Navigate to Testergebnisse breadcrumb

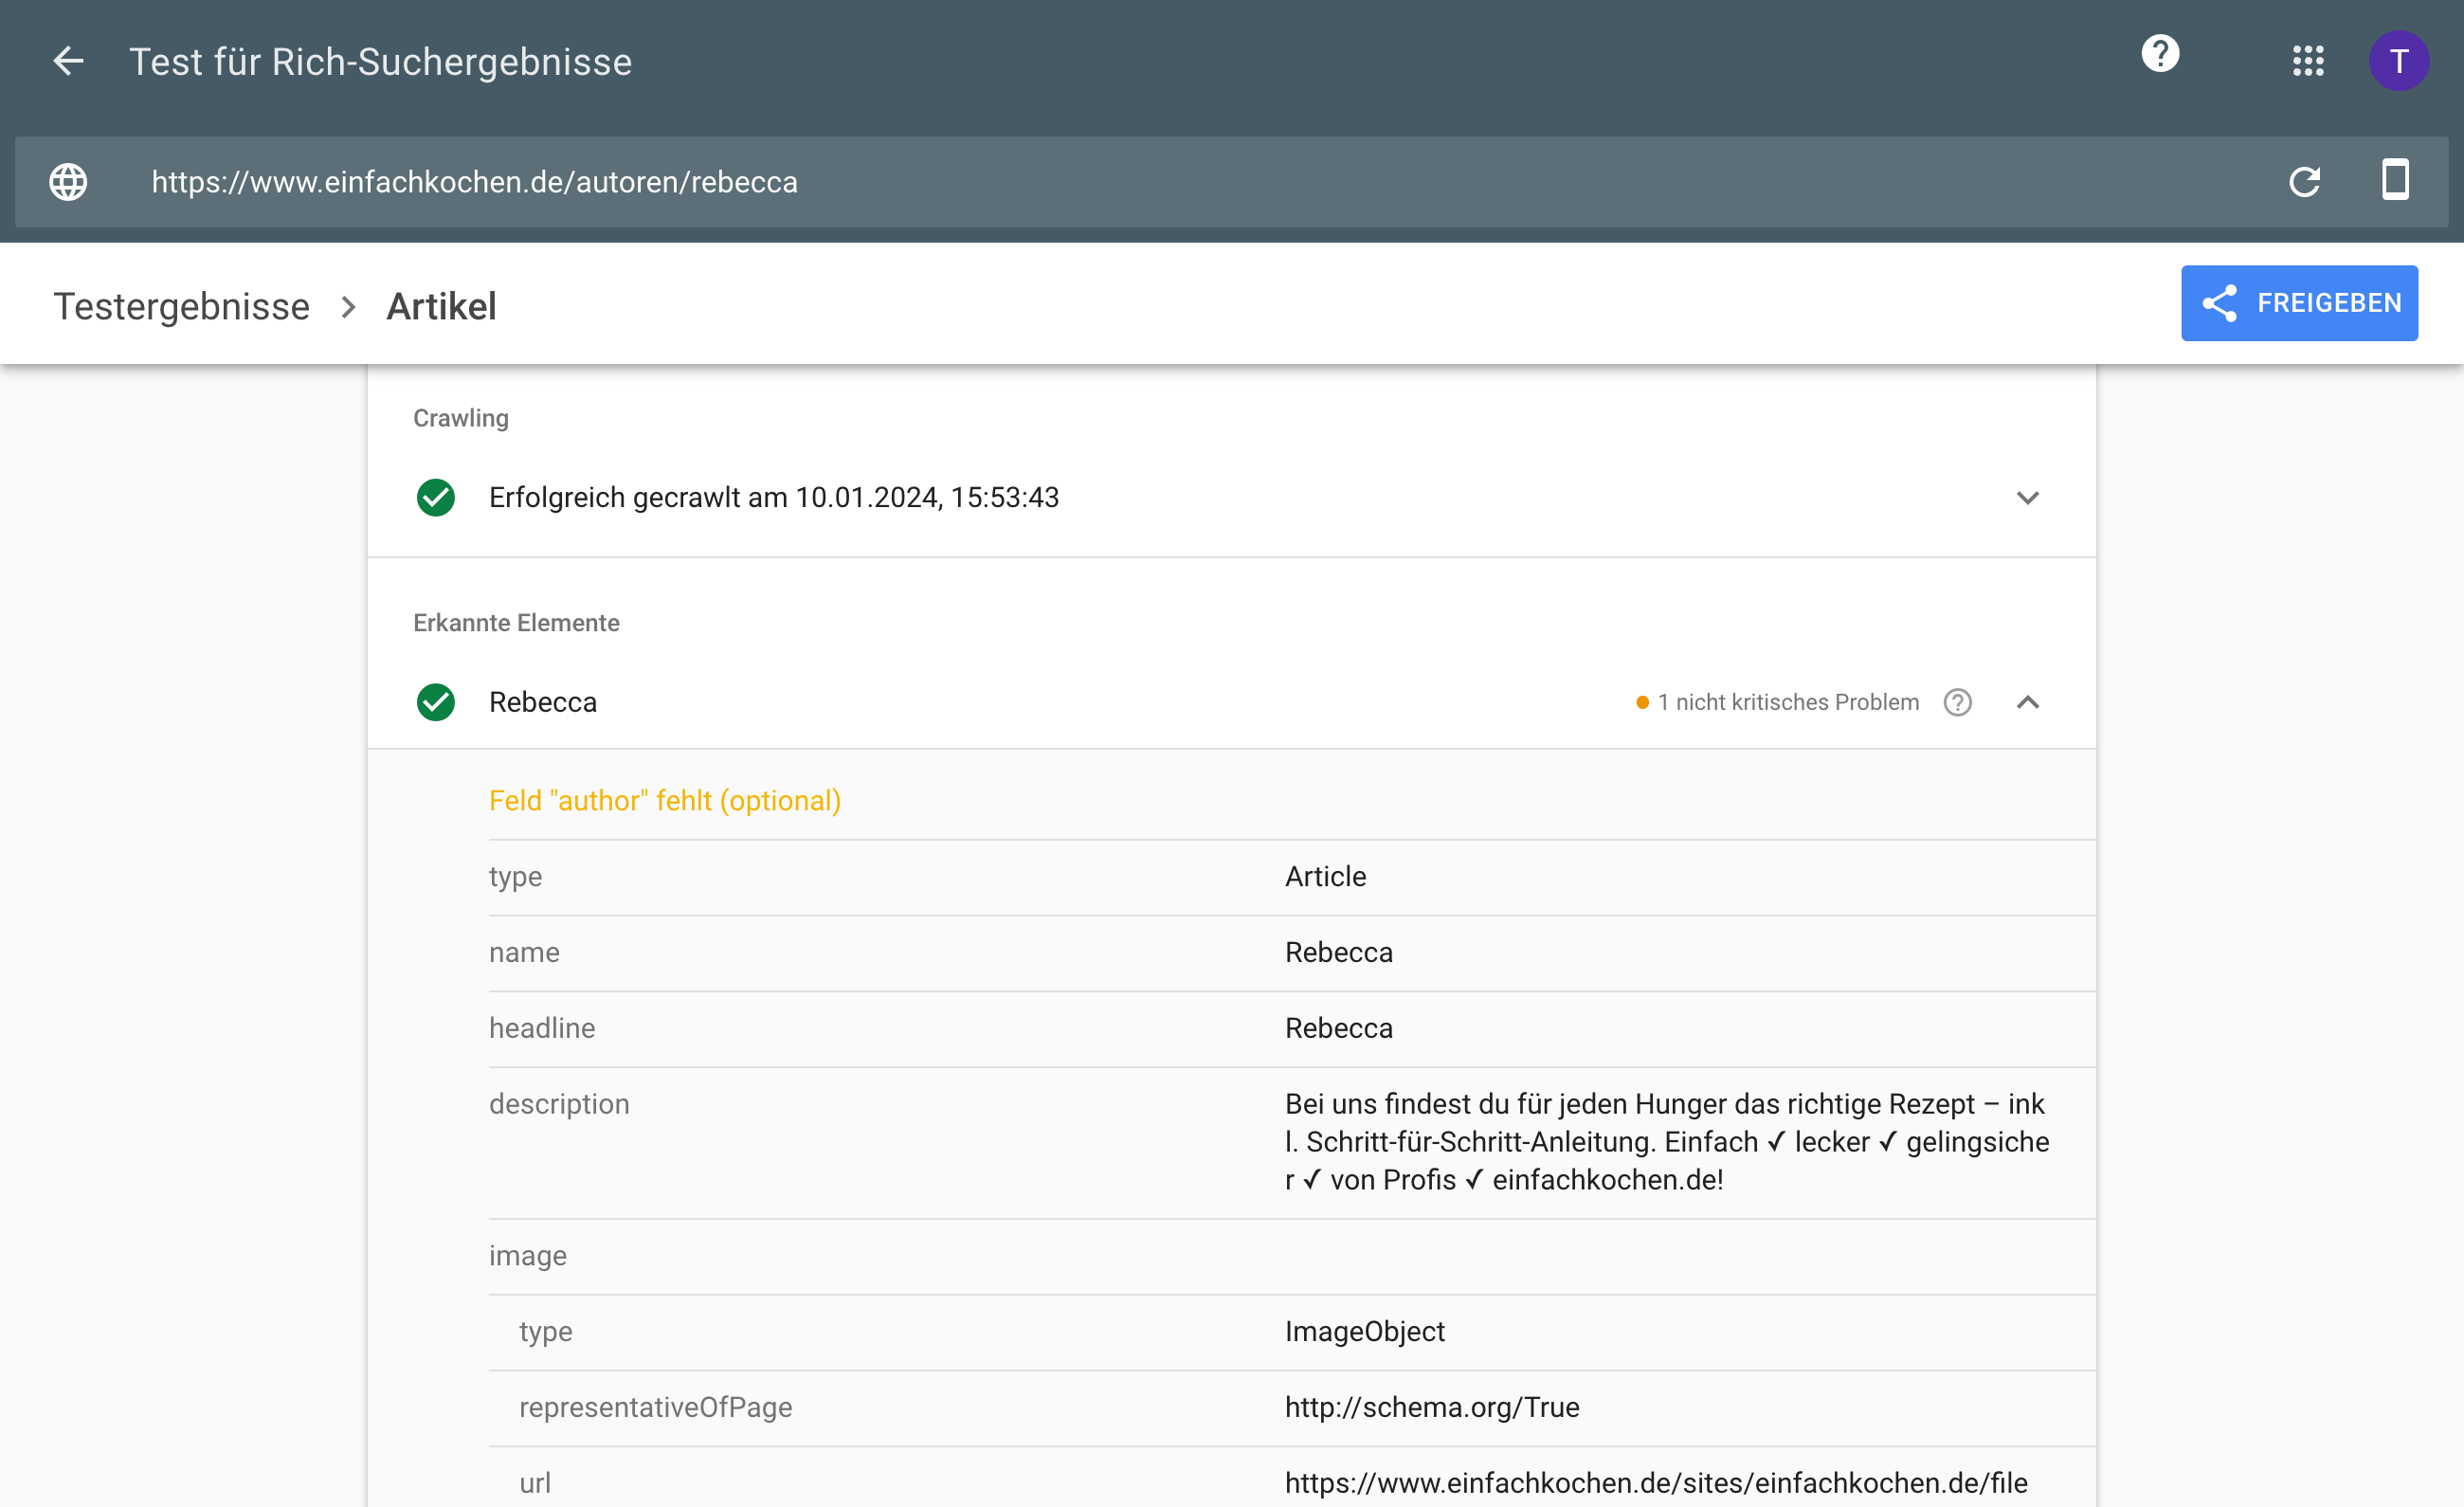182,306
